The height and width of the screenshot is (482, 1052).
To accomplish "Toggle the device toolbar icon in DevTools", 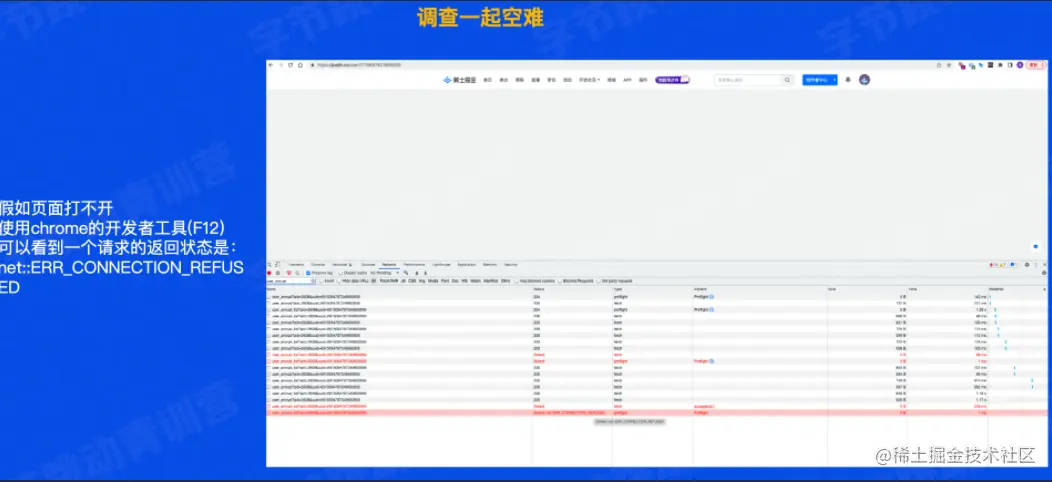I will 278,264.
